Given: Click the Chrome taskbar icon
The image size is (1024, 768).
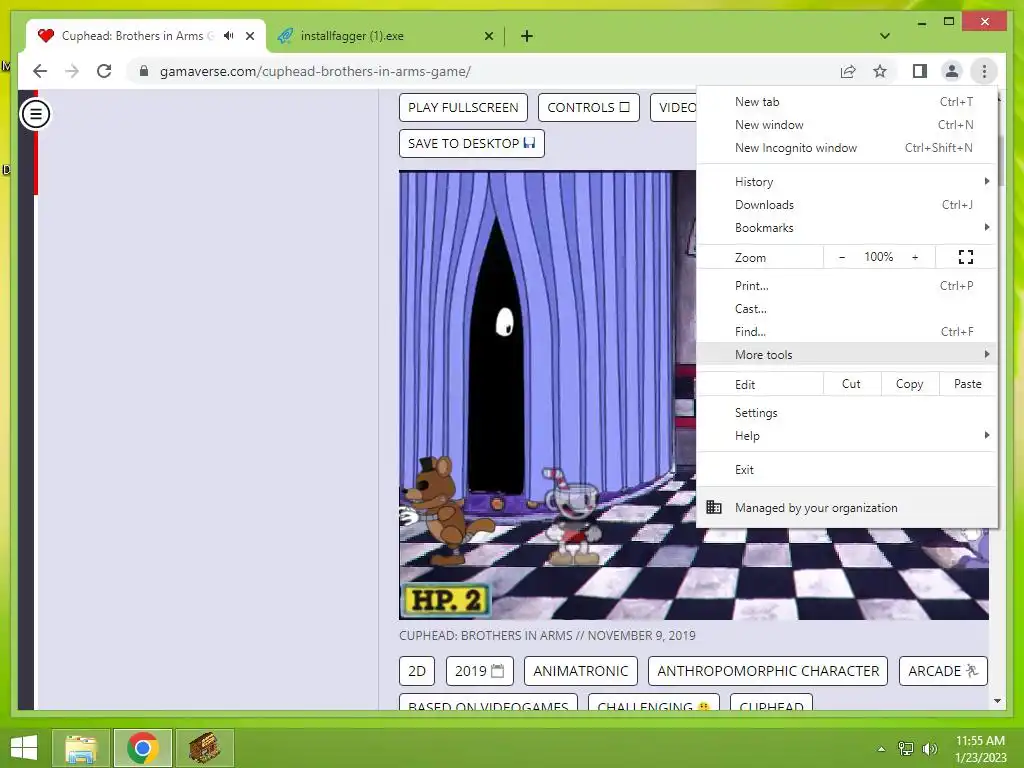Looking at the screenshot, I should point(143,748).
